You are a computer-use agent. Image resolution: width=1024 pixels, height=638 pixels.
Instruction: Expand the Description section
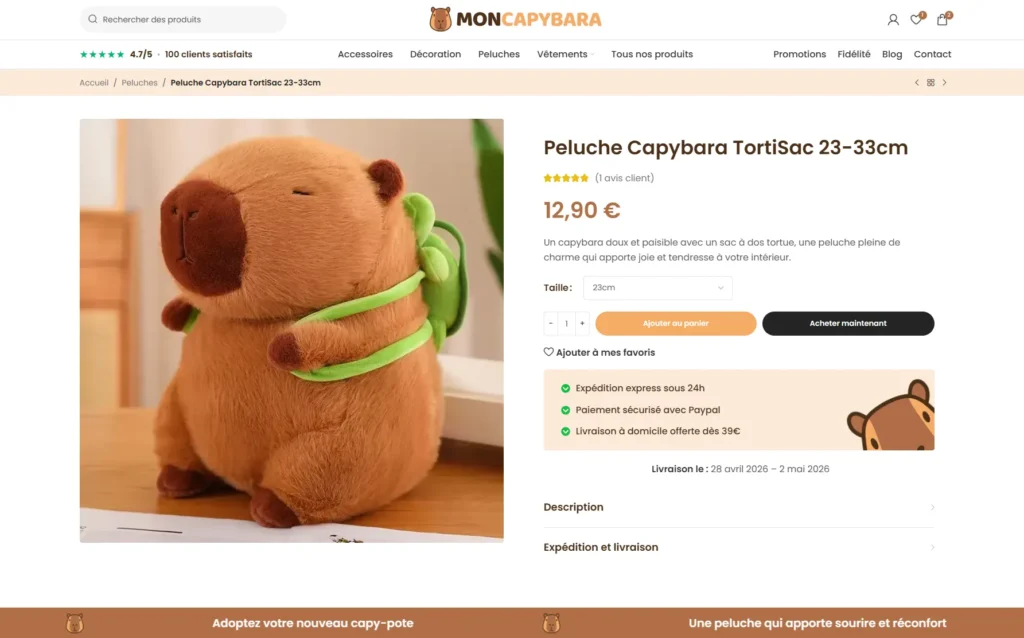pos(739,507)
